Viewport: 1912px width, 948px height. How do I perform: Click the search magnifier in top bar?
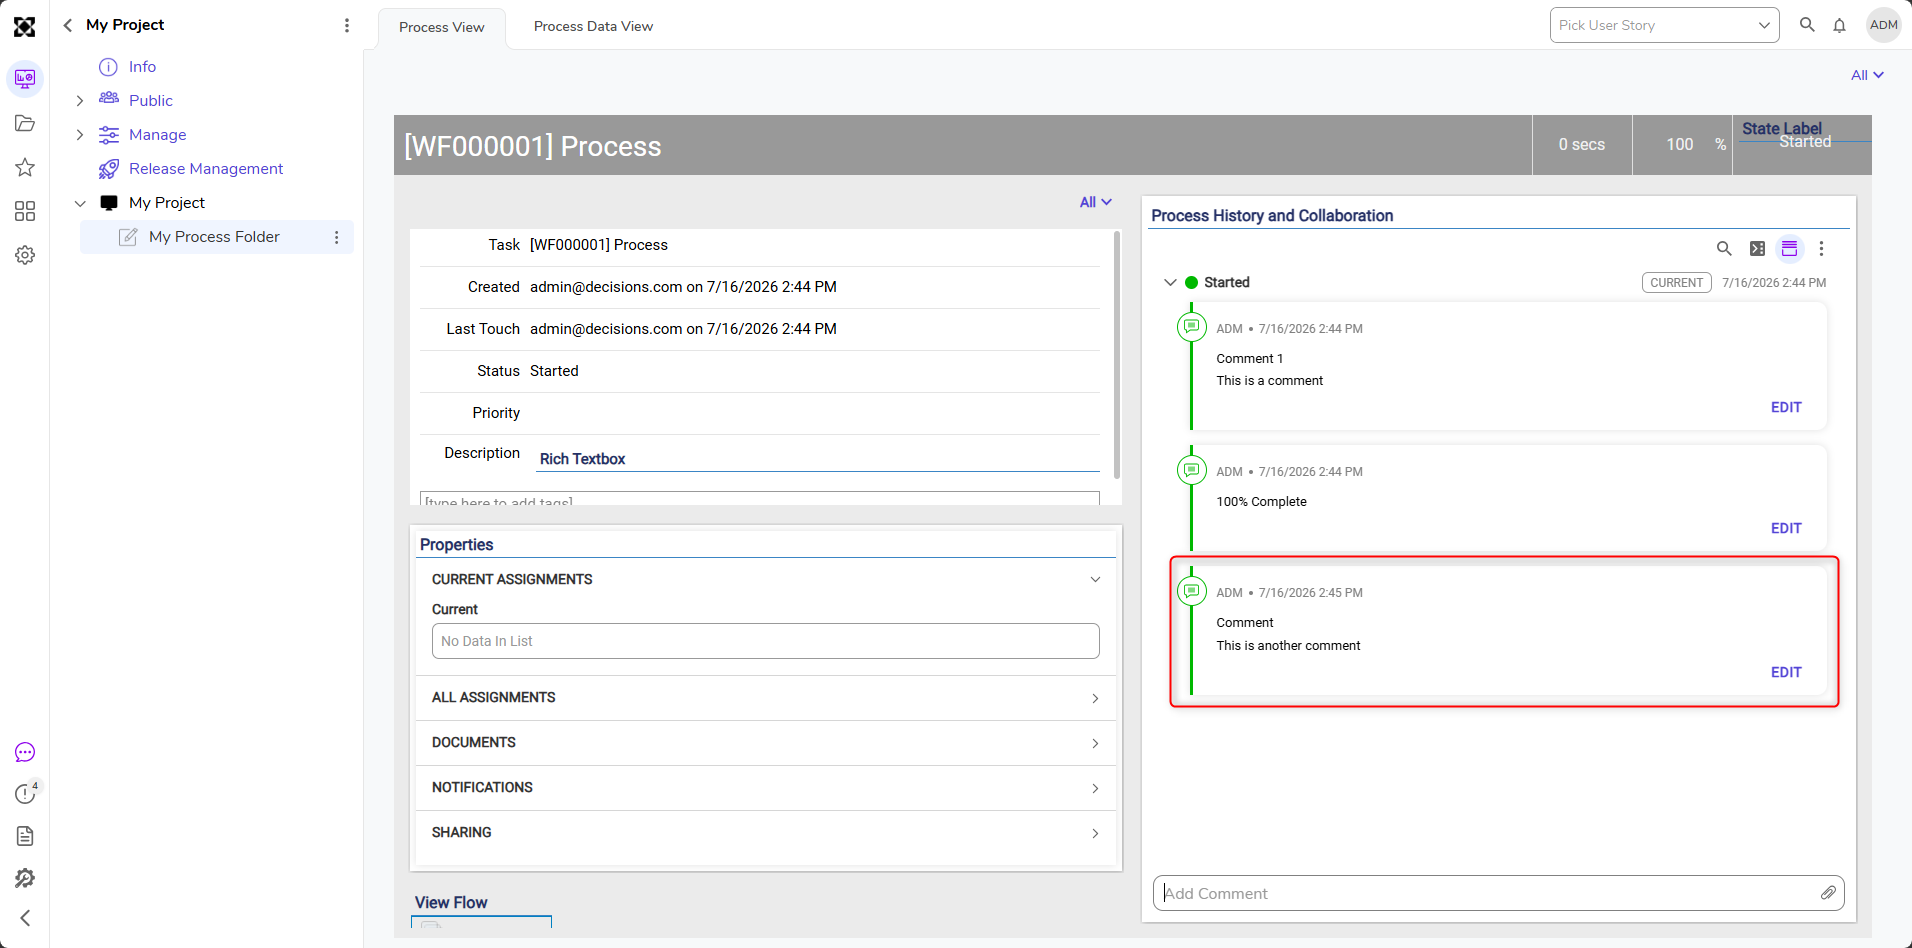tap(1807, 25)
